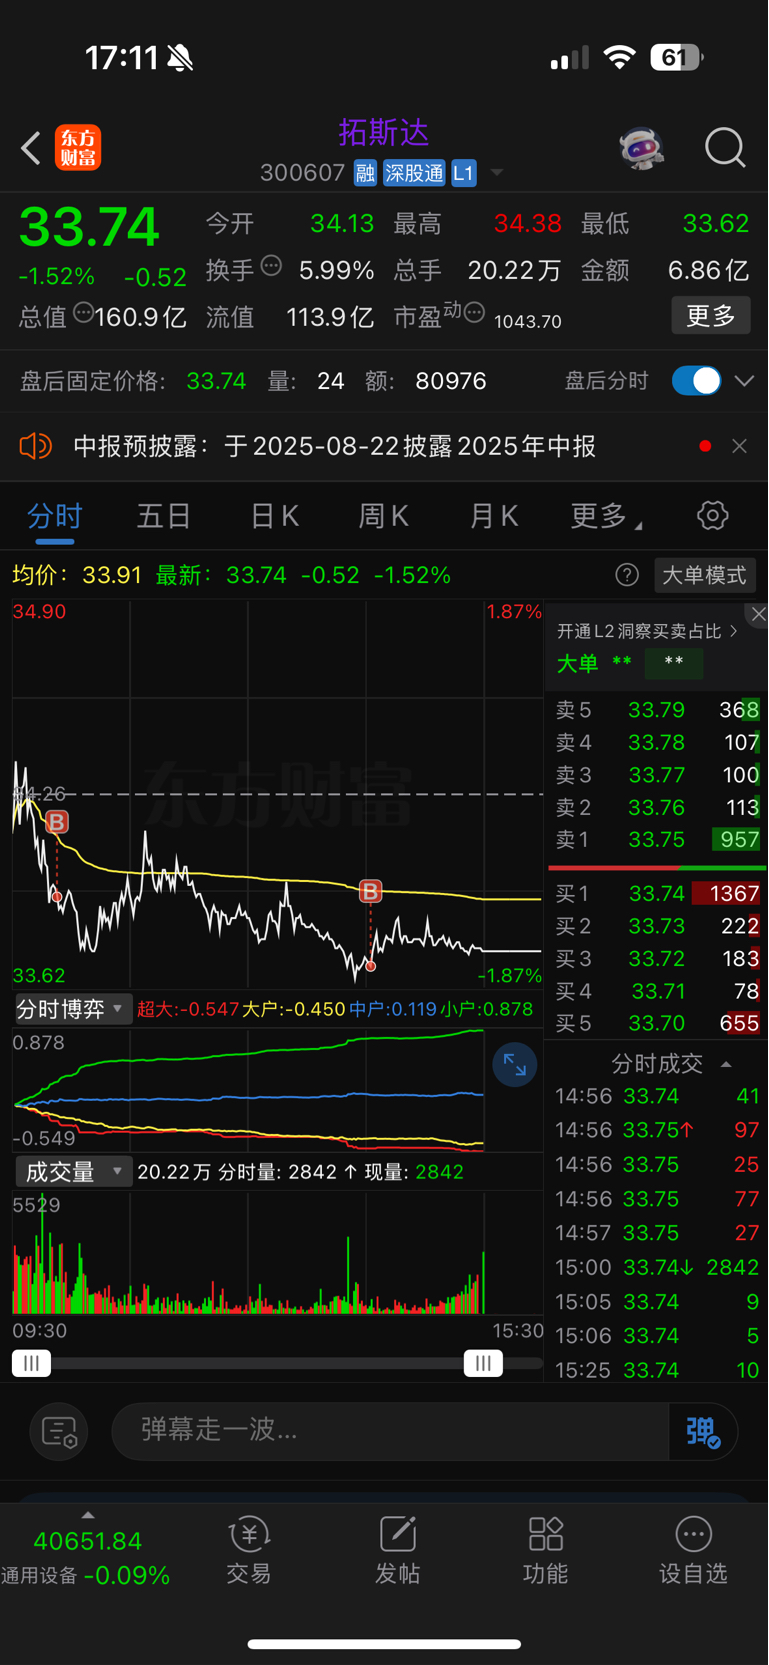The width and height of the screenshot is (769, 1665).
Task: Open chart settings gear
Action: [712, 516]
